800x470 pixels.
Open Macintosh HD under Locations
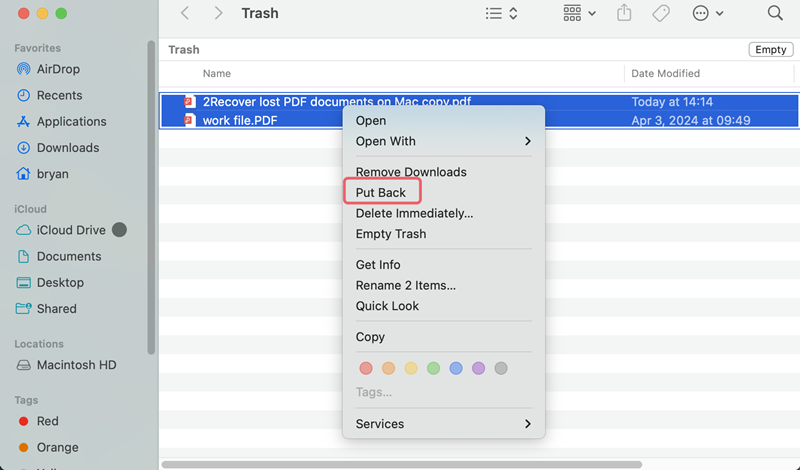pos(77,365)
